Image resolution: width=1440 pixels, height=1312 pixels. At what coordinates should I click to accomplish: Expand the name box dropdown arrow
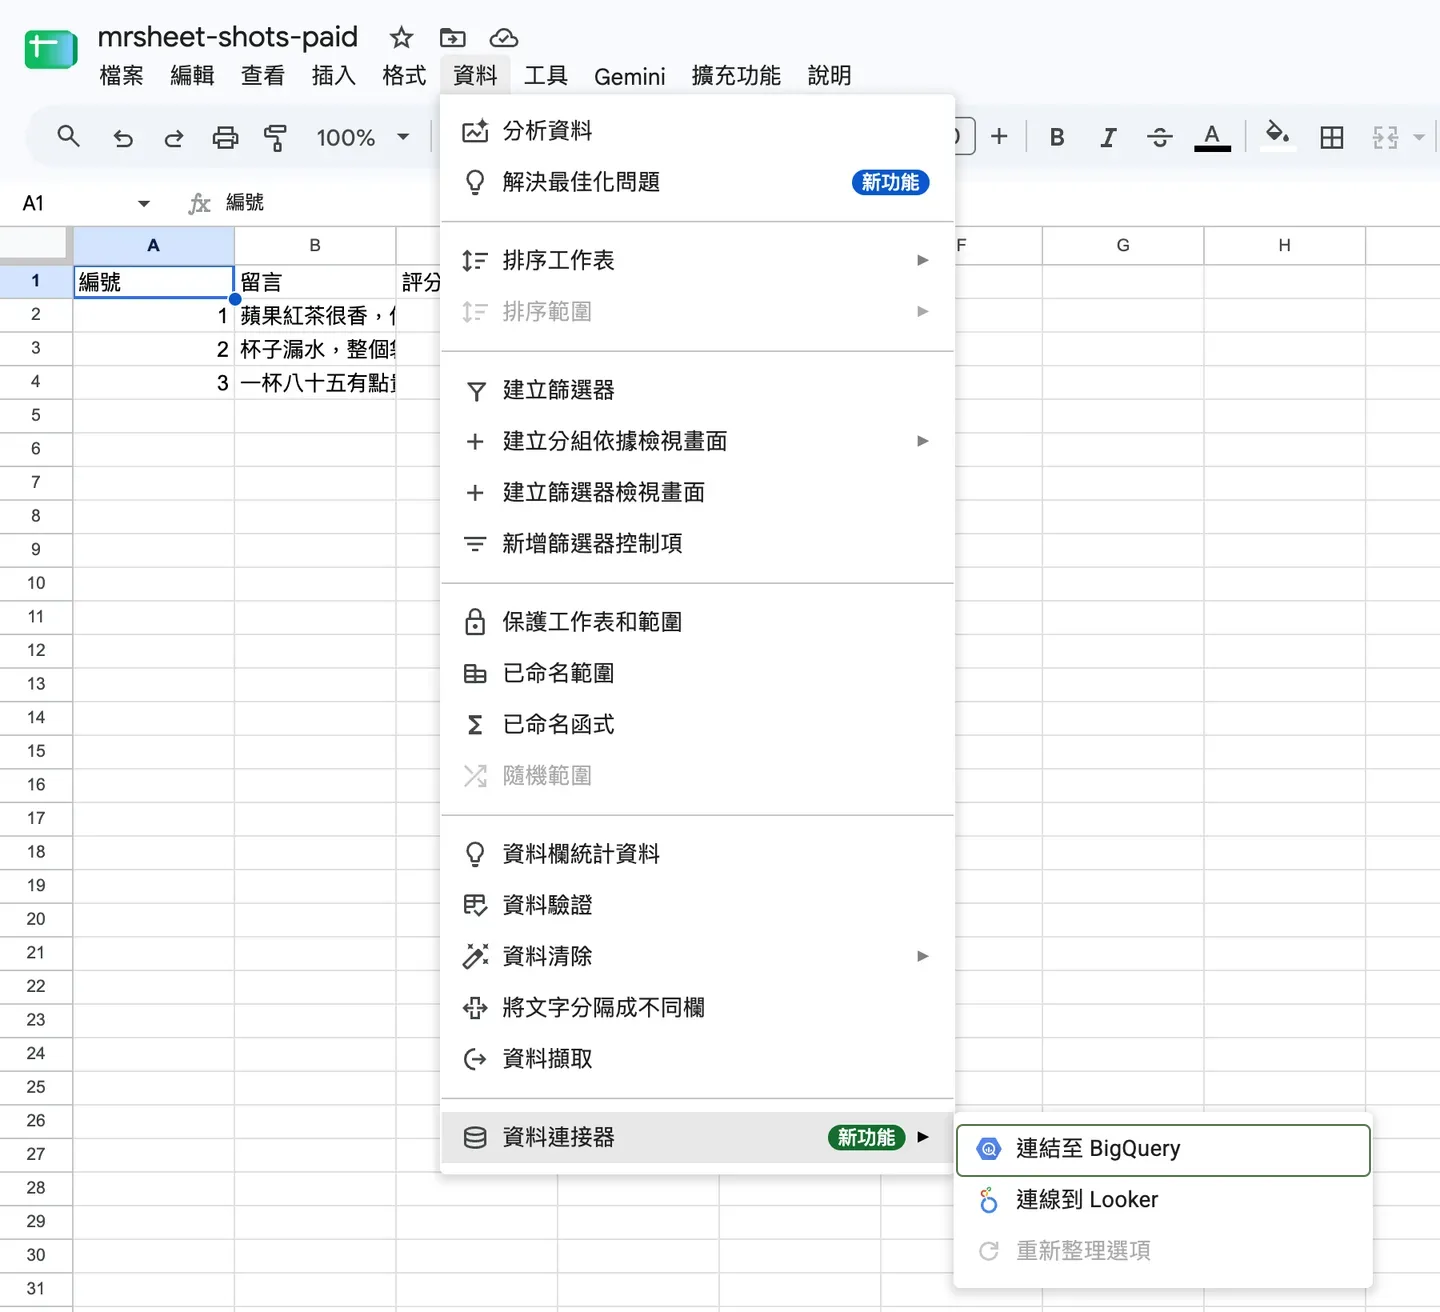click(x=144, y=203)
